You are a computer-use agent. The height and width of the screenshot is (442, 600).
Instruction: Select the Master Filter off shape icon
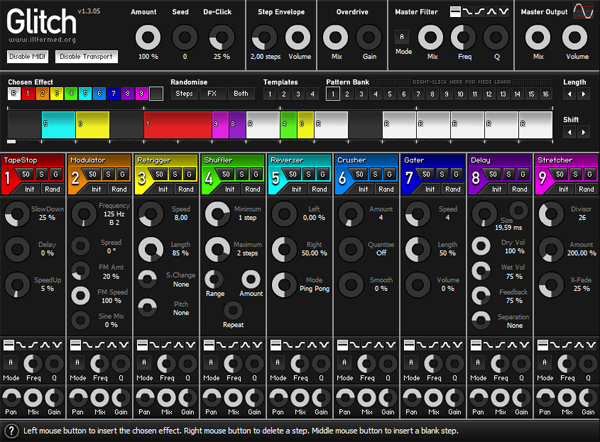tap(455, 12)
